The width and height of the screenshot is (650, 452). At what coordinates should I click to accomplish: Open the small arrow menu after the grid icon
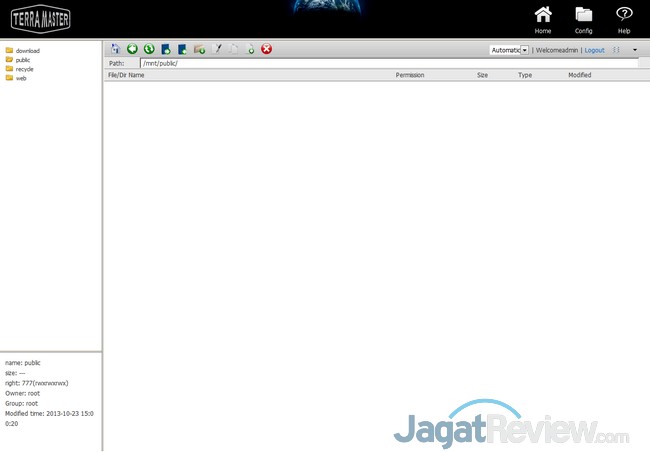point(635,50)
